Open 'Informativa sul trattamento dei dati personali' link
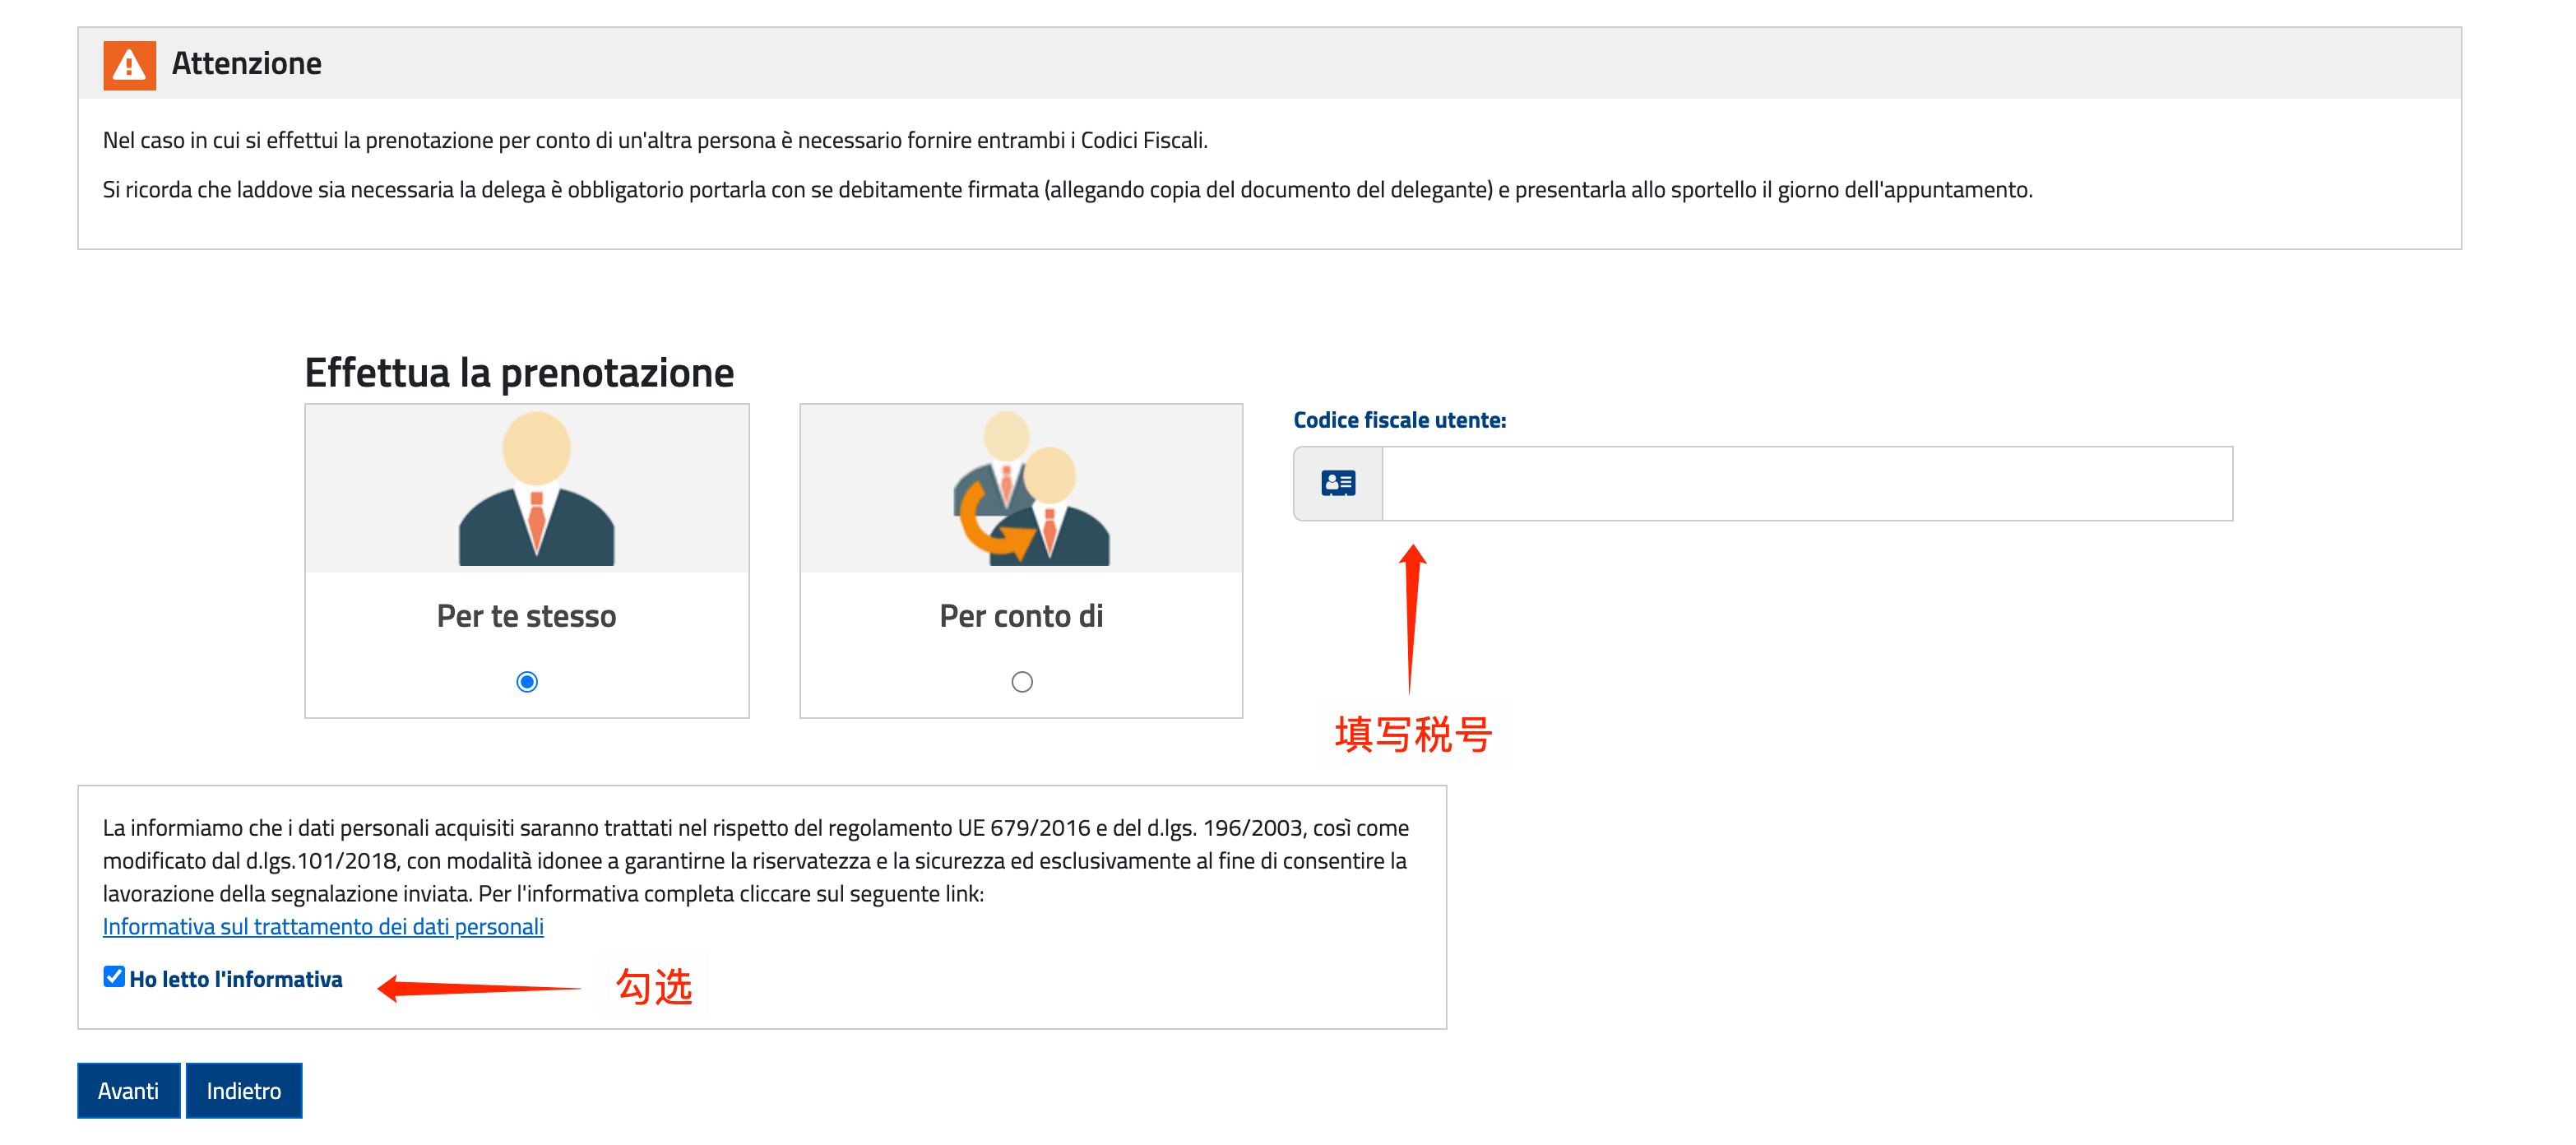The height and width of the screenshot is (1145, 2576). tap(323, 927)
